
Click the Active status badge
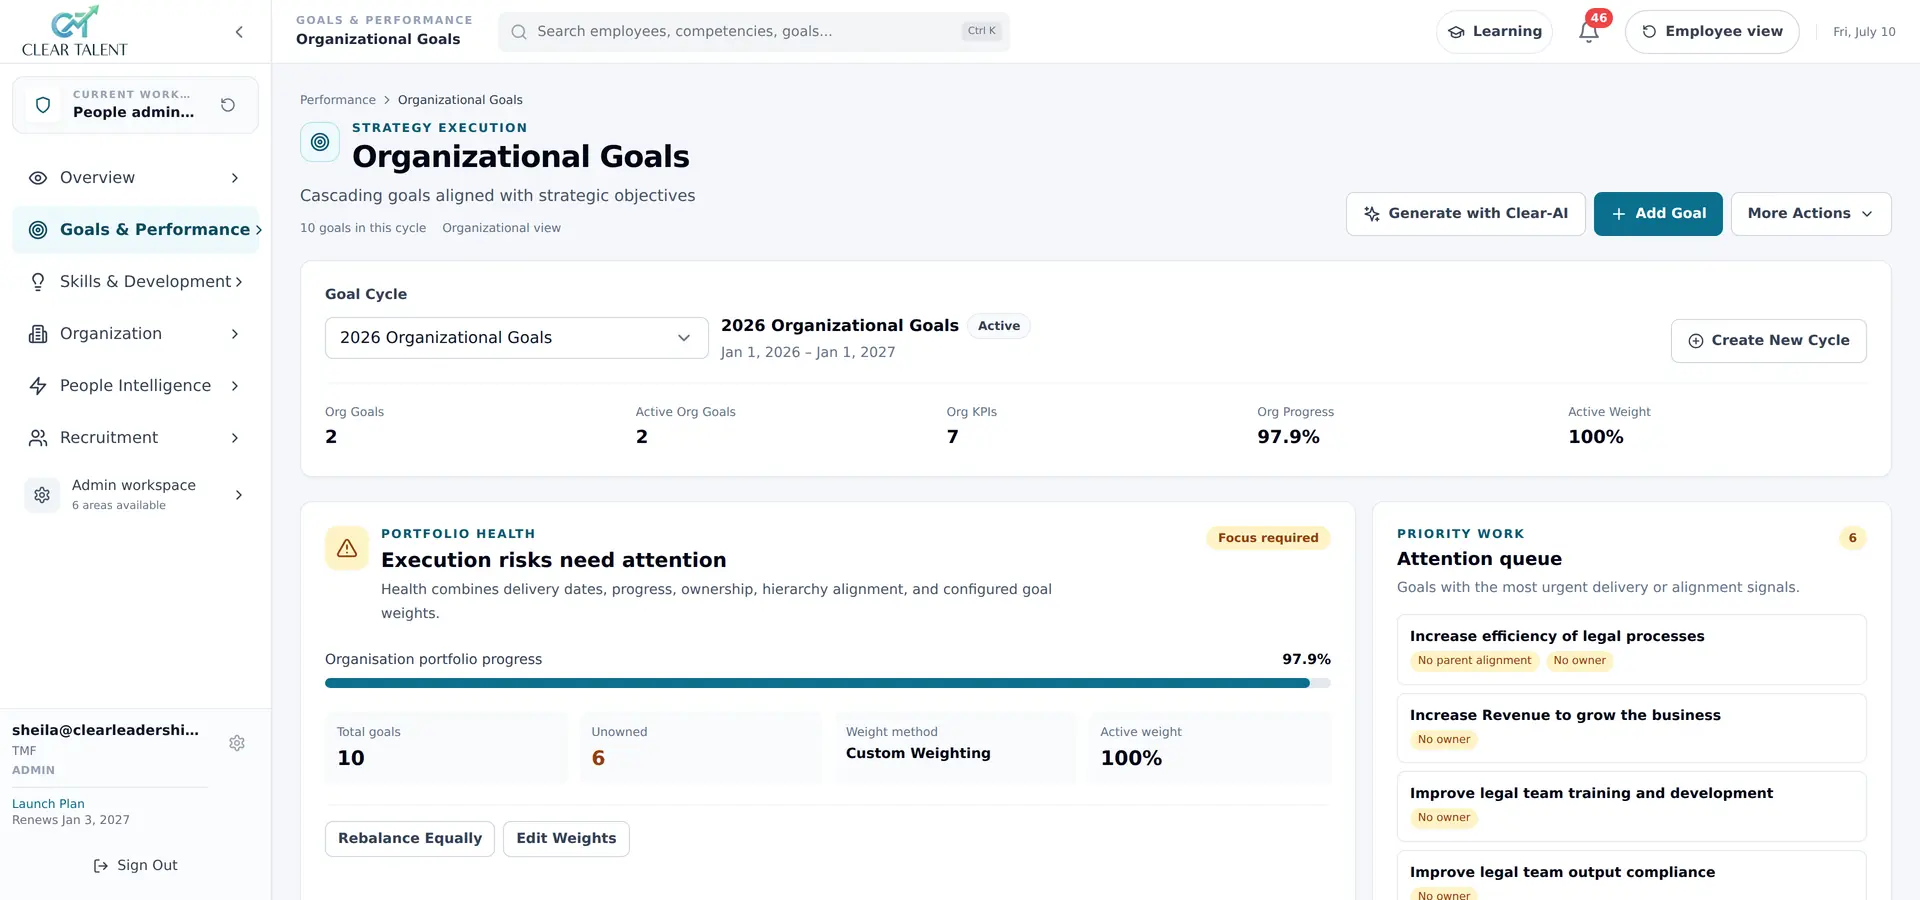pyautogui.click(x=999, y=326)
